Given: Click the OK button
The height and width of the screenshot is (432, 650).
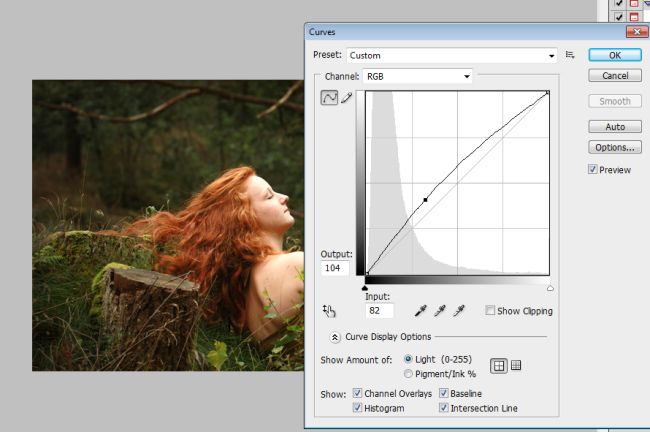Looking at the screenshot, I should click(x=615, y=55).
